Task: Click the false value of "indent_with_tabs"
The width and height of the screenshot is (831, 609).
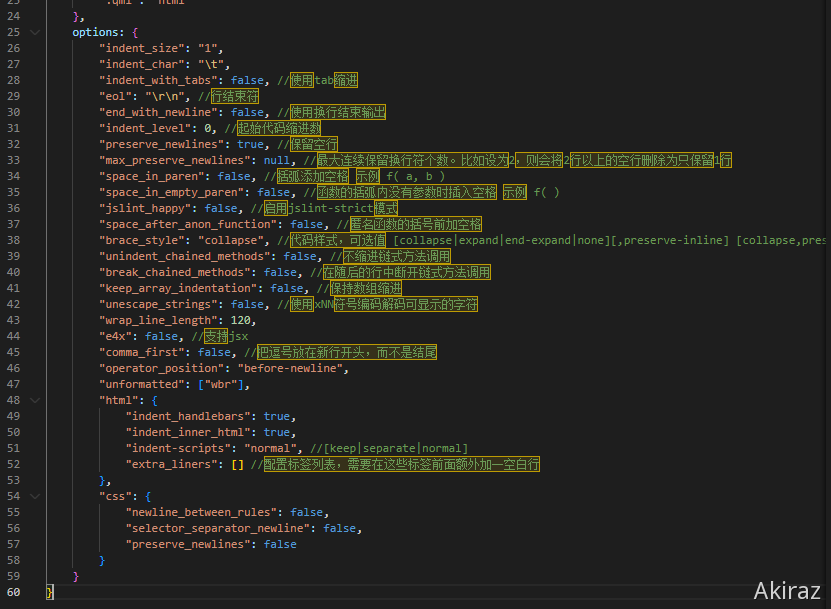Action: [x=247, y=80]
